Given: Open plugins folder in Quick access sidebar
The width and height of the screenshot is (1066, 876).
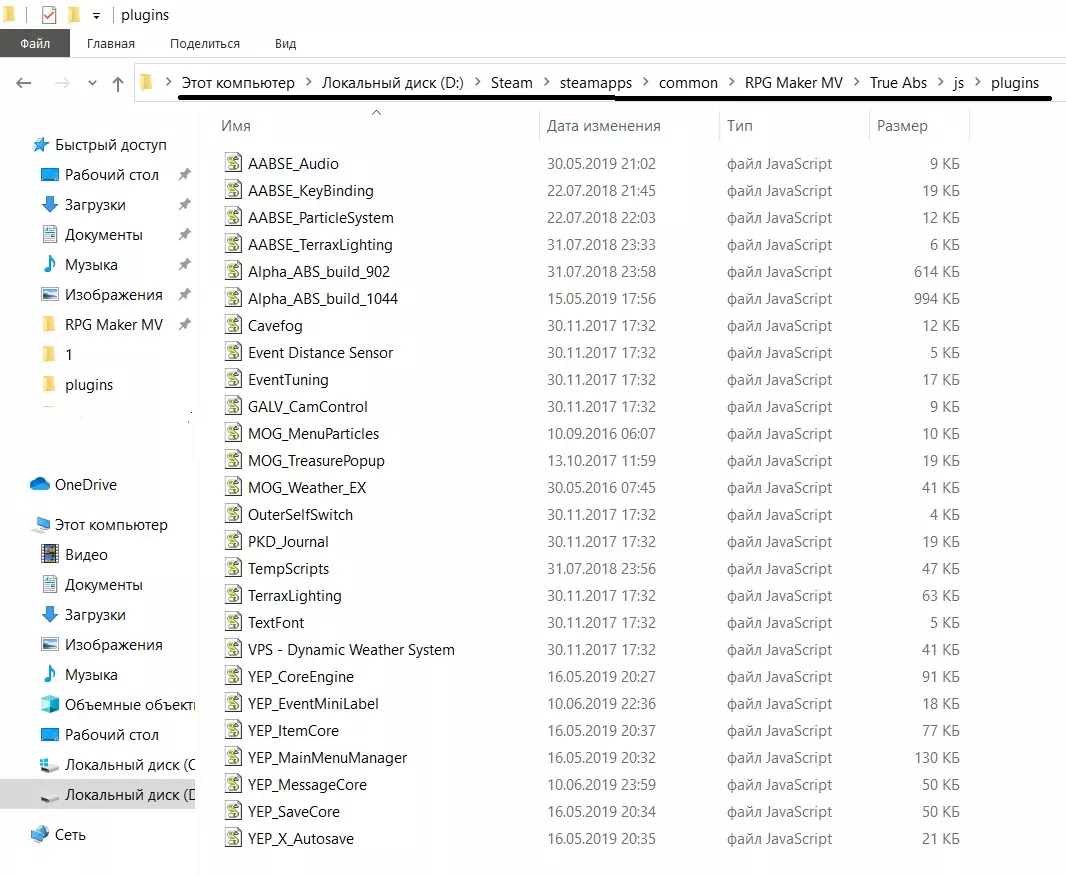Looking at the screenshot, I should click(x=89, y=385).
